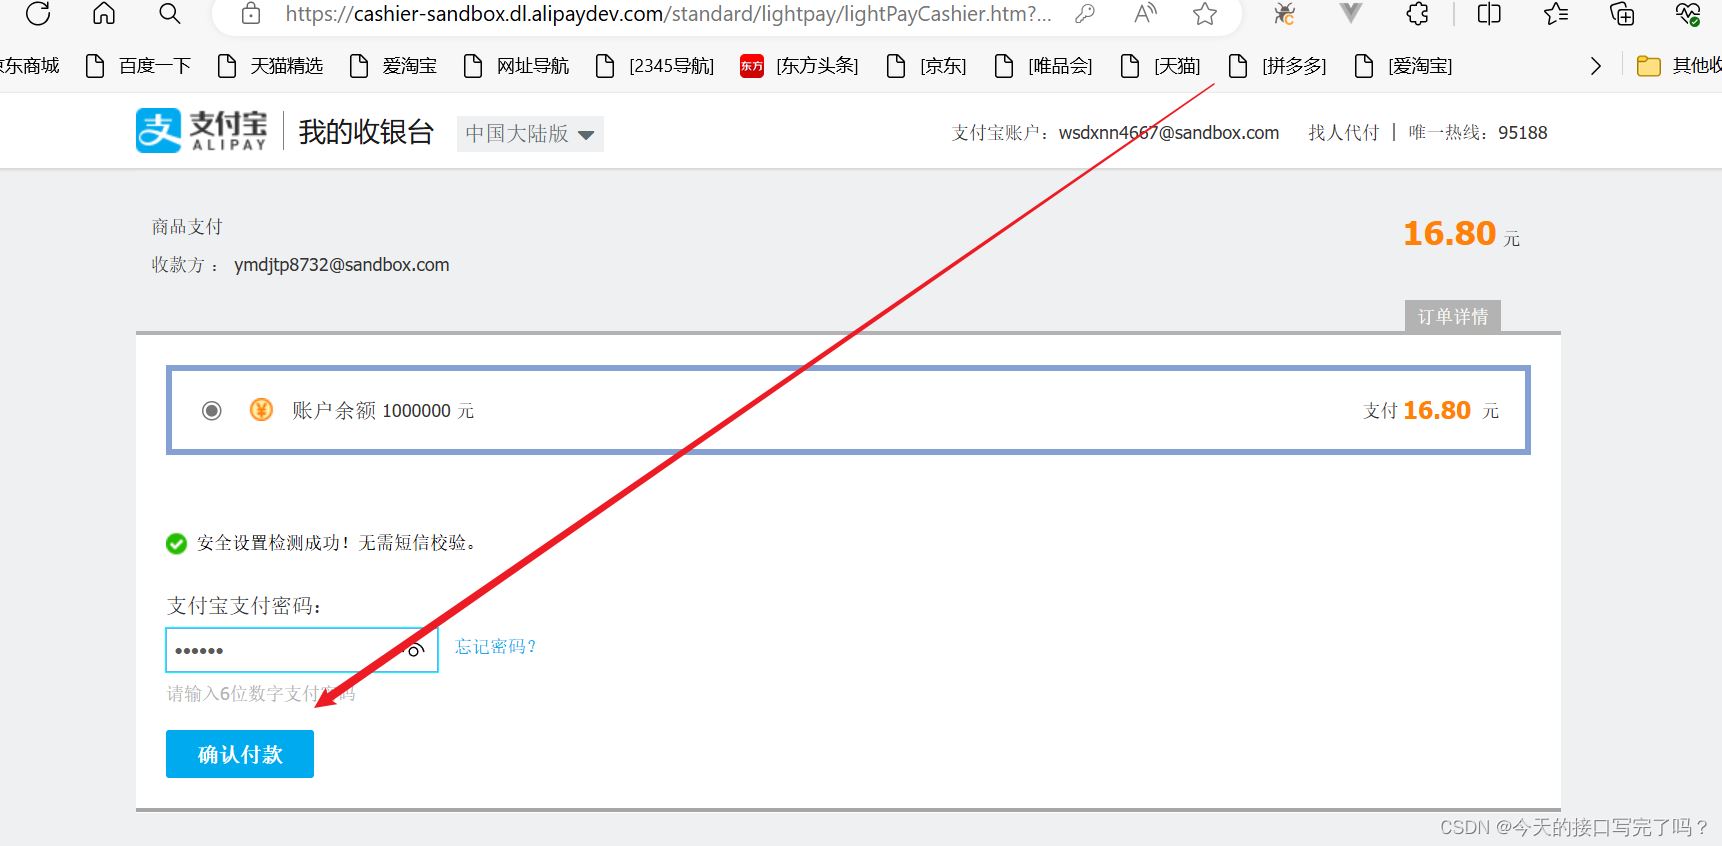The width and height of the screenshot is (1722, 846).
Task: Click the 找人代付 link
Action: coord(1343,133)
